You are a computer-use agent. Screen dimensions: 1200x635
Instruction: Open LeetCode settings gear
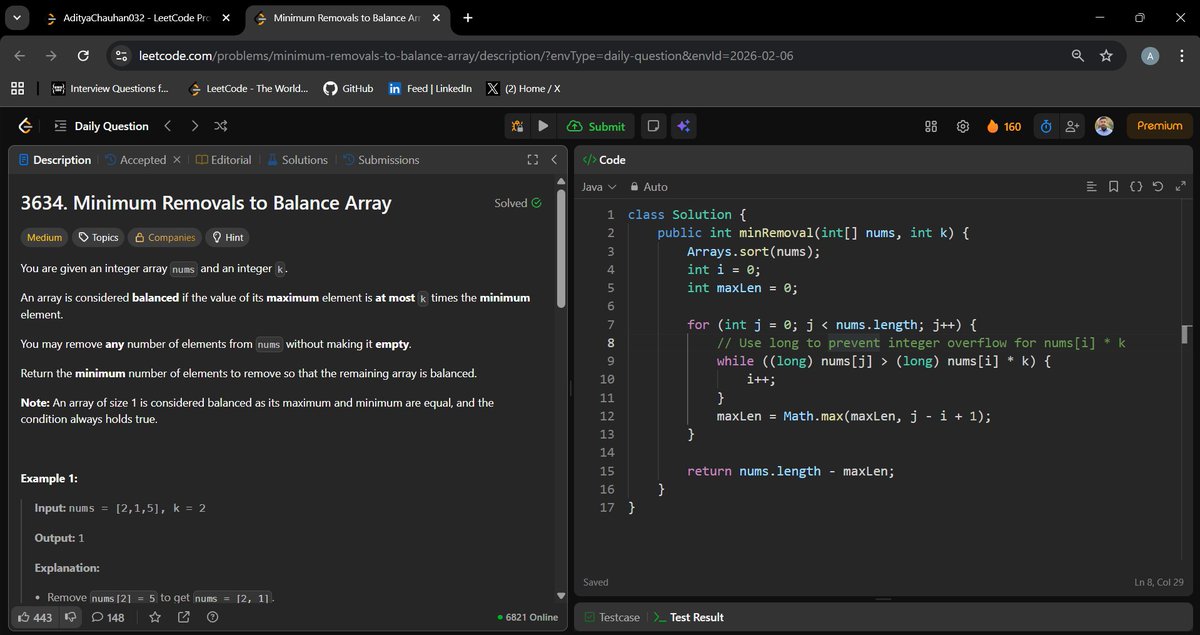tap(963, 126)
